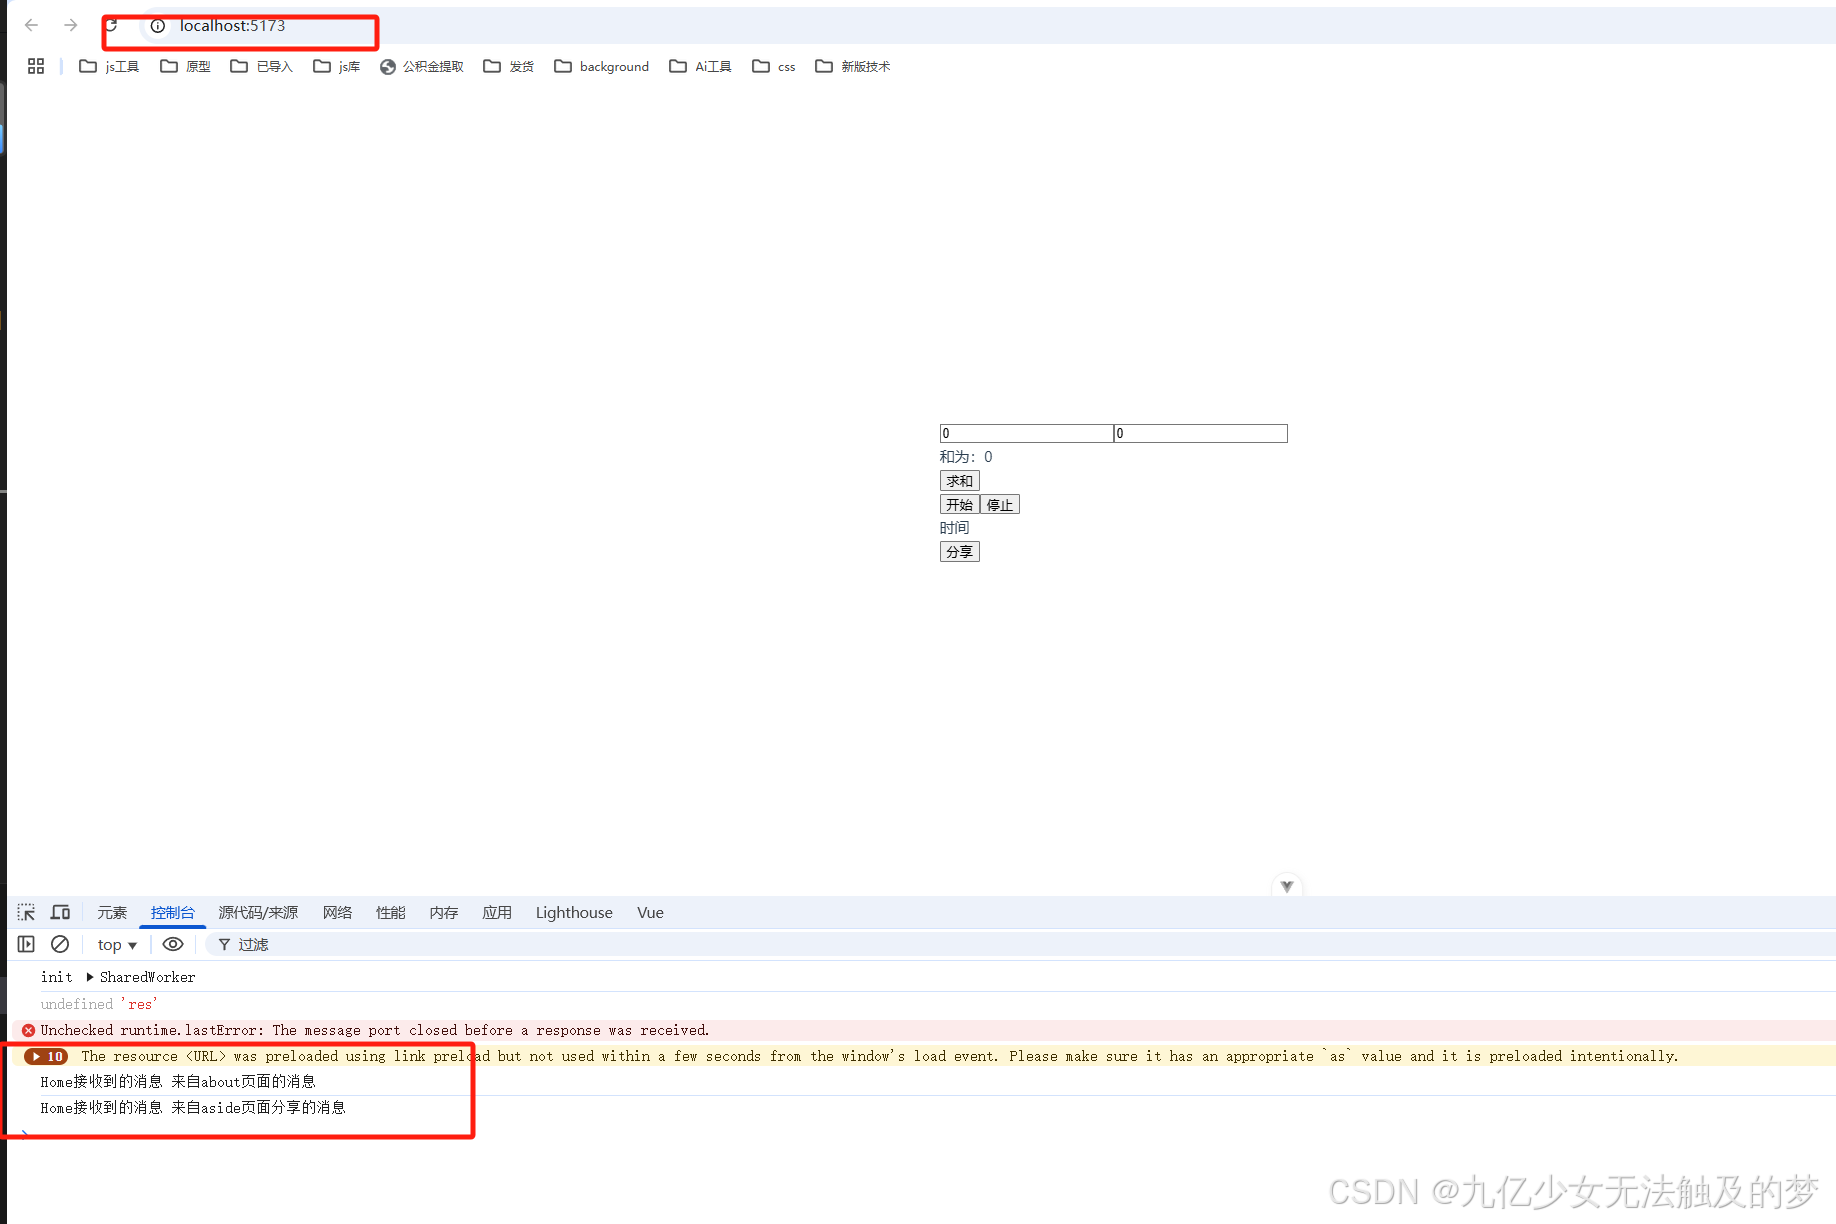The width and height of the screenshot is (1836, 1224).
Task: Open the top context dropdown
Action: point(117,945)
